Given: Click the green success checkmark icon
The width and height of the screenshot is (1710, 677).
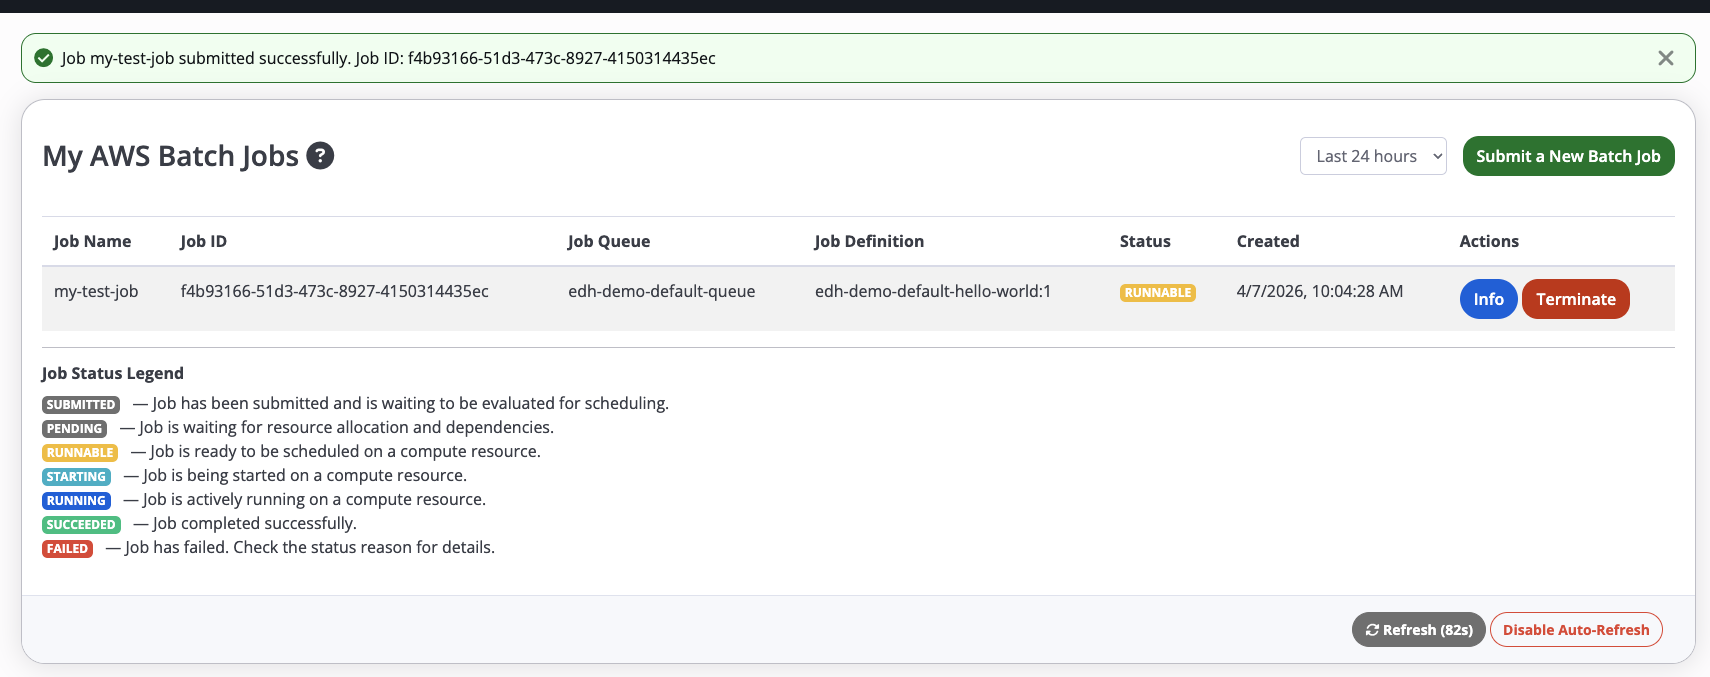Looking at the screenshot, I should [44, 58].
